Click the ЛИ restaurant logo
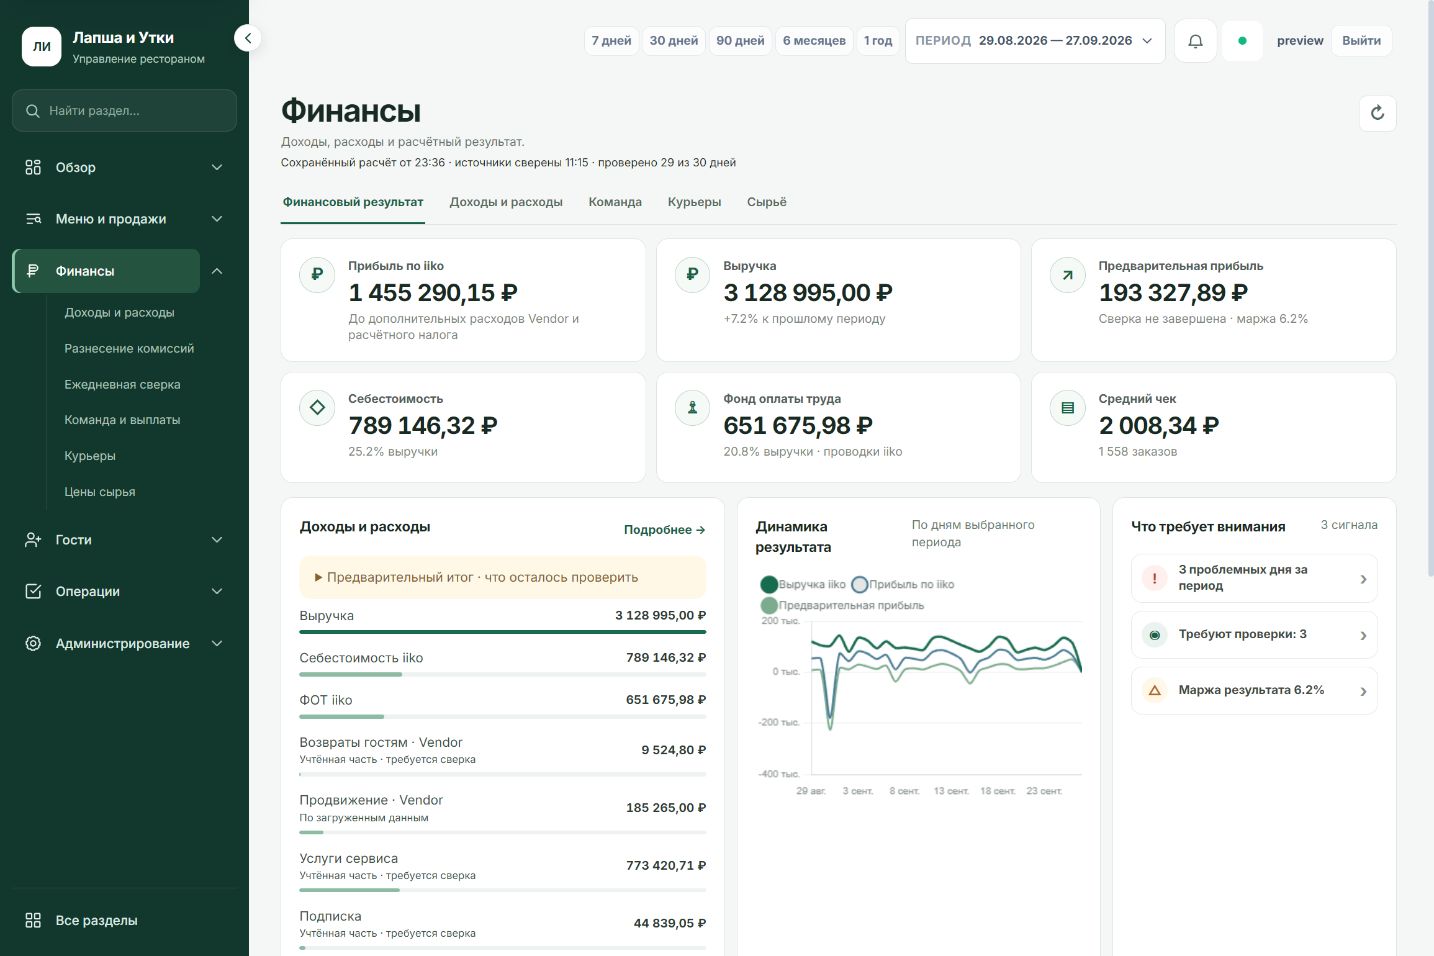This screenshot has width=1434, height=956. click(42, 46)
